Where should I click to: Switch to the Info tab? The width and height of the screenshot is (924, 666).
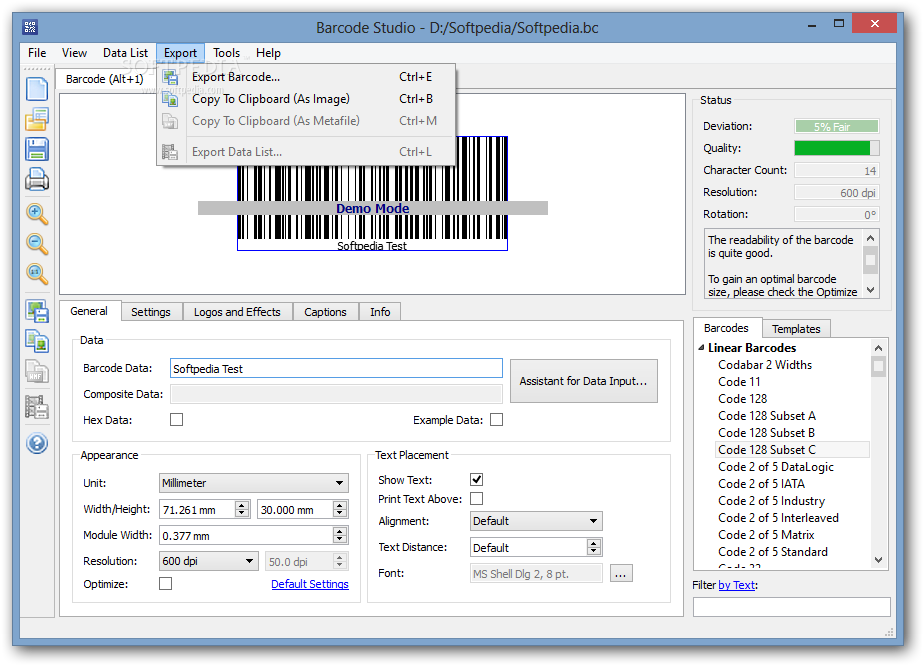[380, 312]
